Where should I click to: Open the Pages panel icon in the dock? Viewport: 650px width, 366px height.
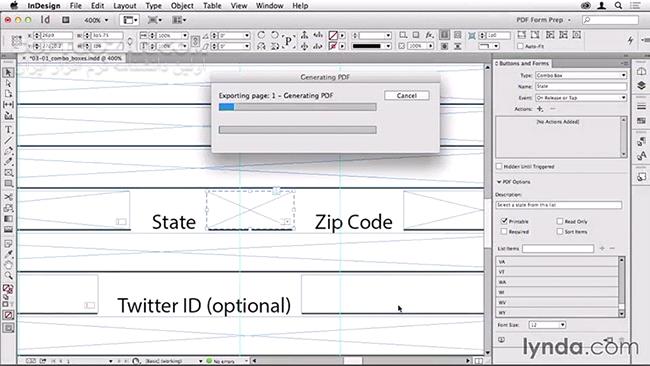(641, 72)
